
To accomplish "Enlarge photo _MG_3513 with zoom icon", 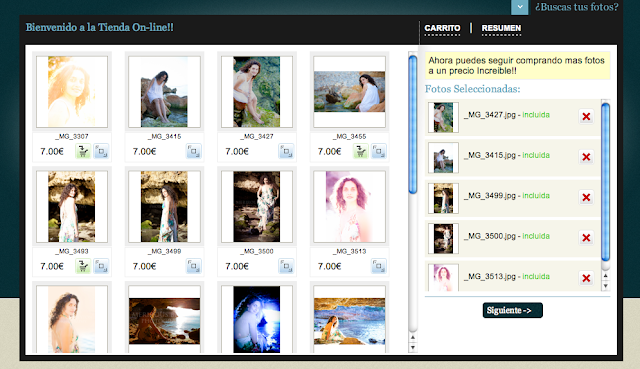I will tap(379, 266).
